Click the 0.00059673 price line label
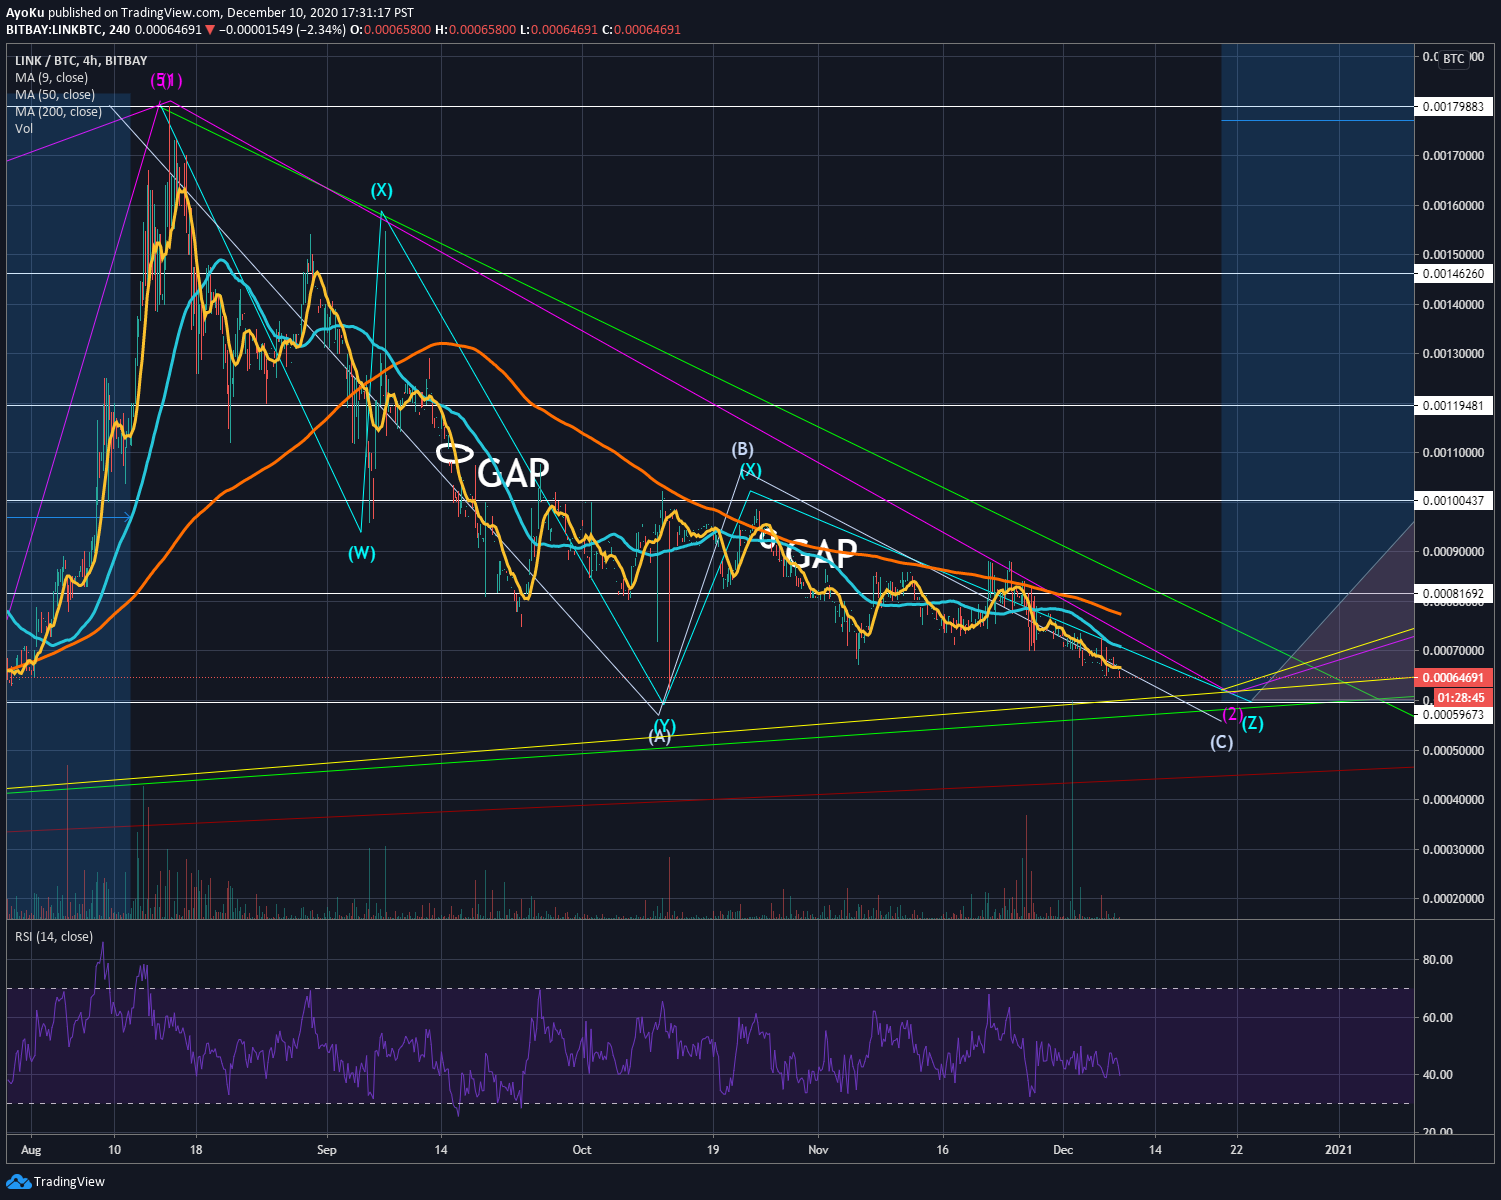The width and height of the screenshot is (1501, 1200). [1454, 715]
